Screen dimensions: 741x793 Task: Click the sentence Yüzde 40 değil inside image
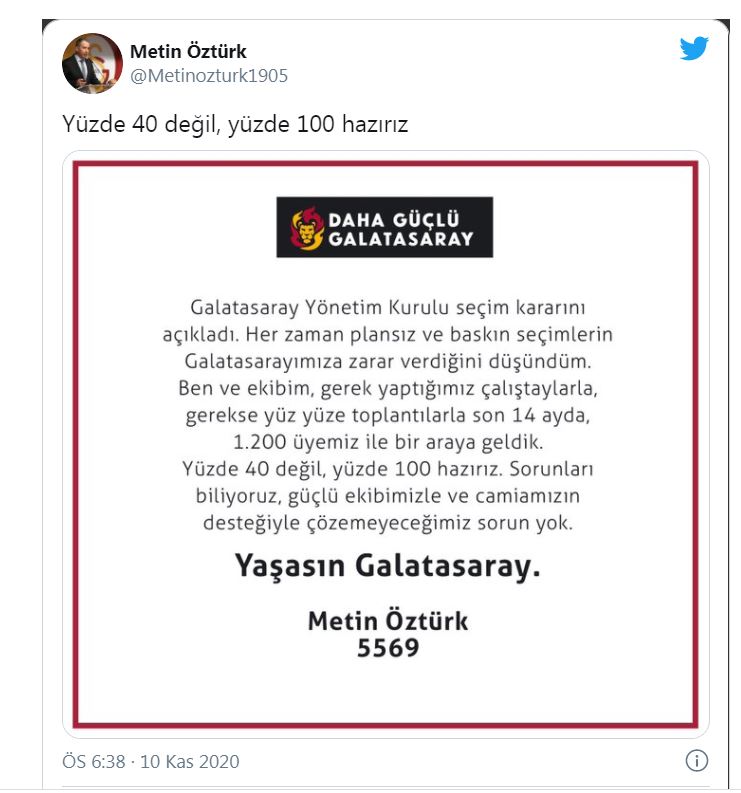pos(342,469)
